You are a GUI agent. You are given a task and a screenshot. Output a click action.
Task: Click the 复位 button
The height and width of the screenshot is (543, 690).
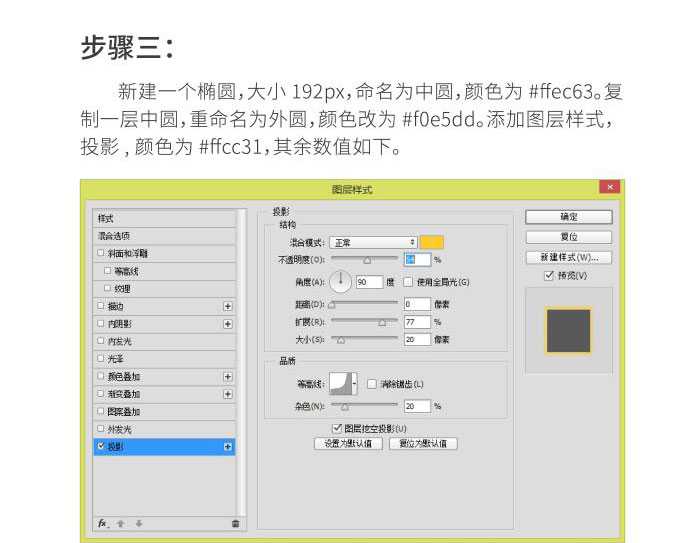[x=569, y=237]
